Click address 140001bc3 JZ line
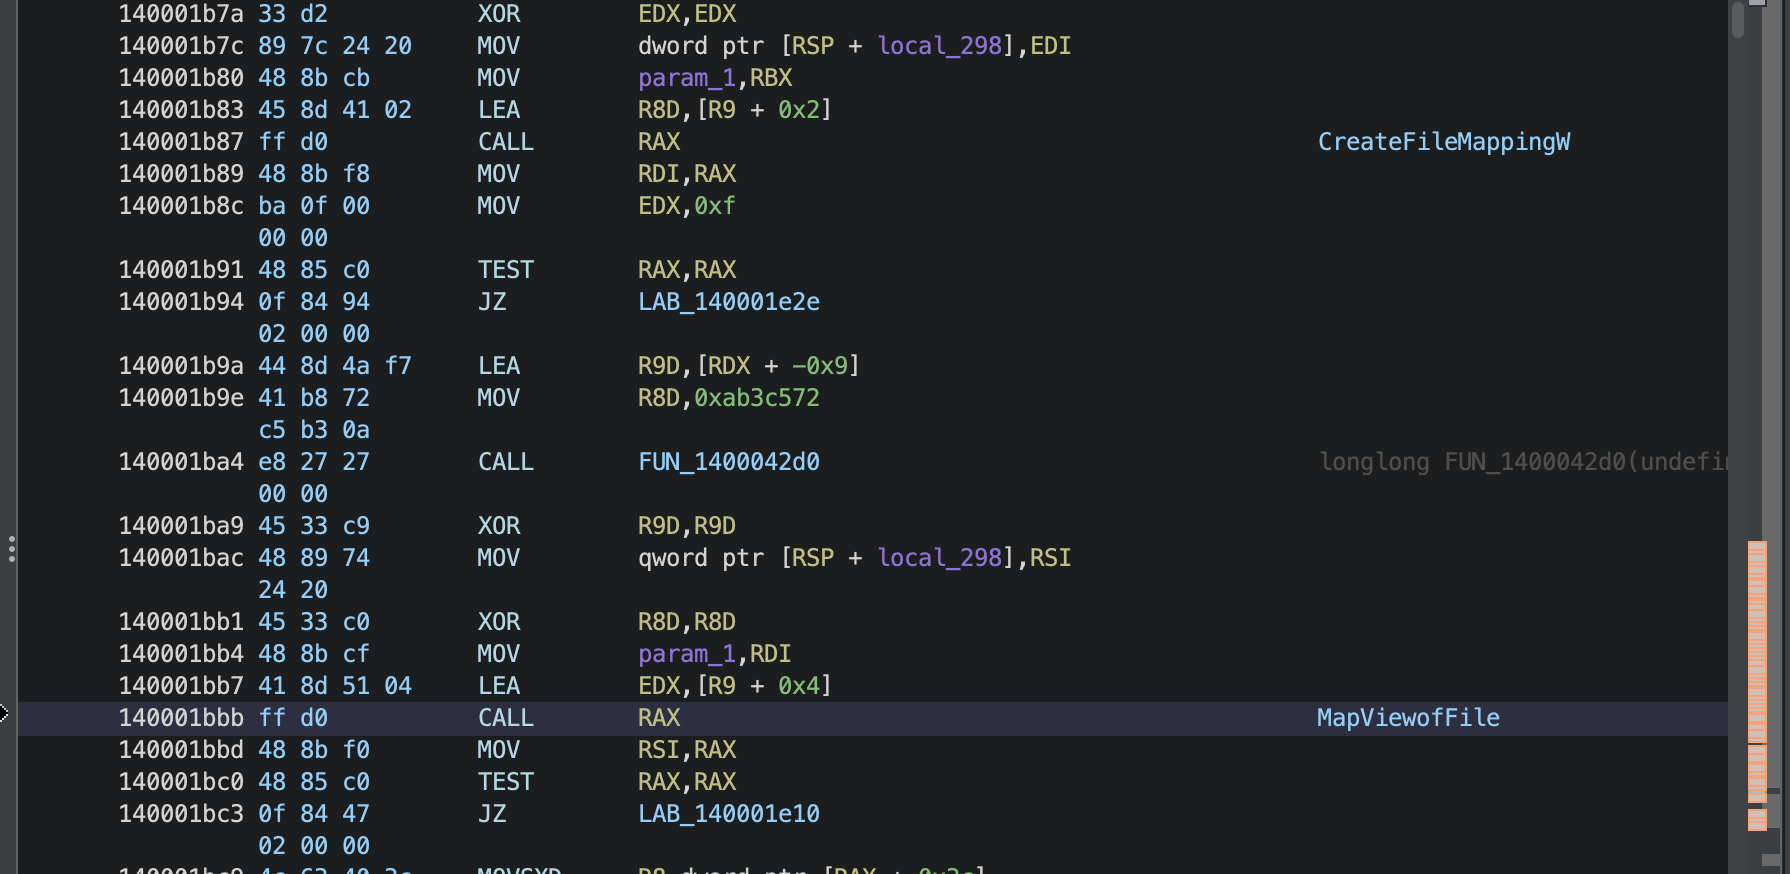This screenshot has height=874, width=1790. pyautogui.click(x=181, y=814)
